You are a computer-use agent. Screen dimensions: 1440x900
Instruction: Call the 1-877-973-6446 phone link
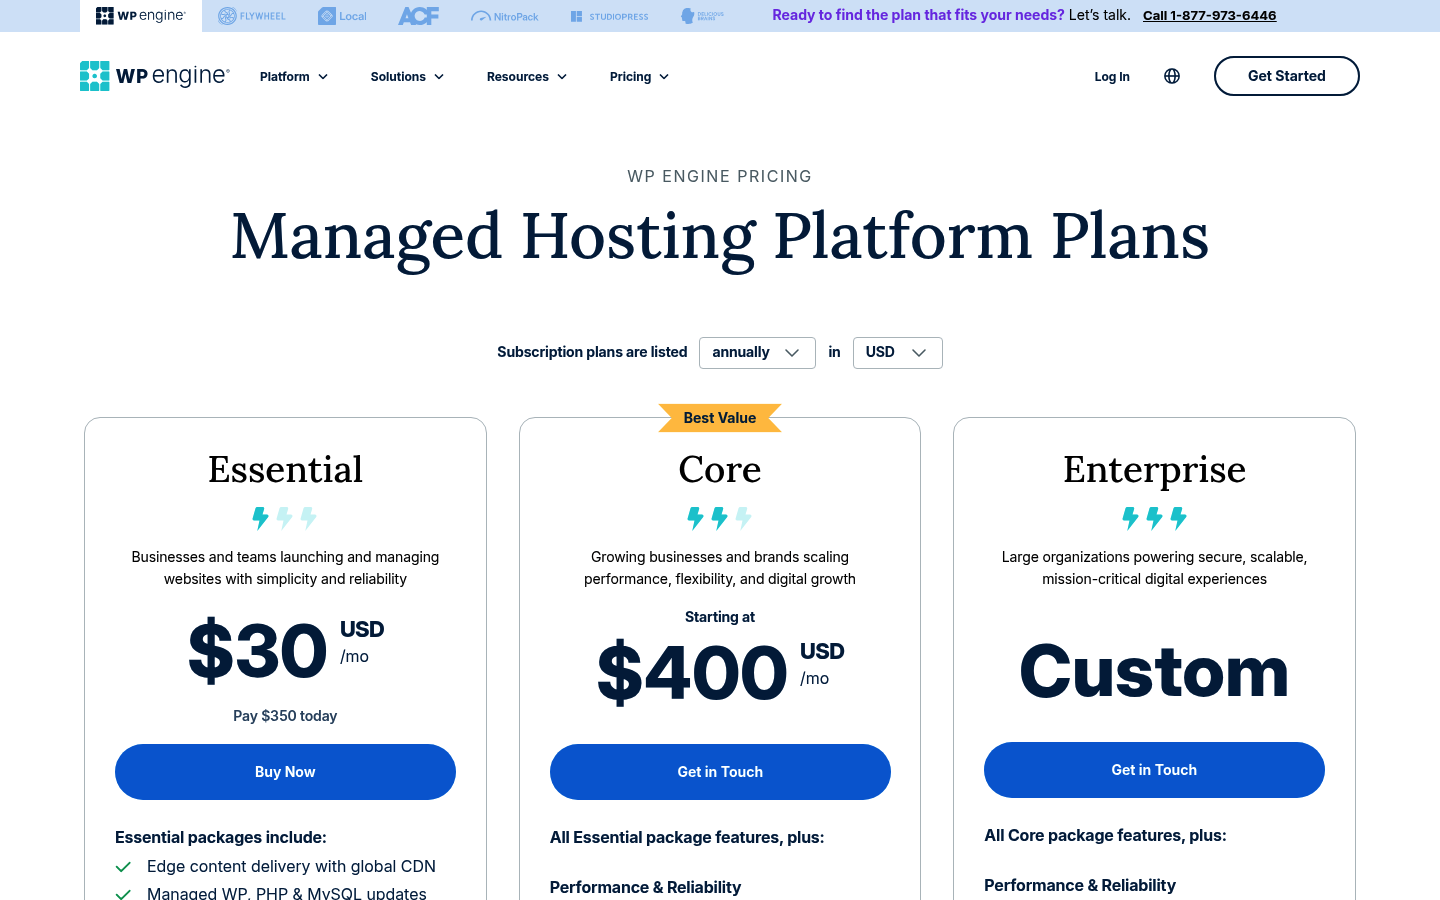tap(1209, 15)
